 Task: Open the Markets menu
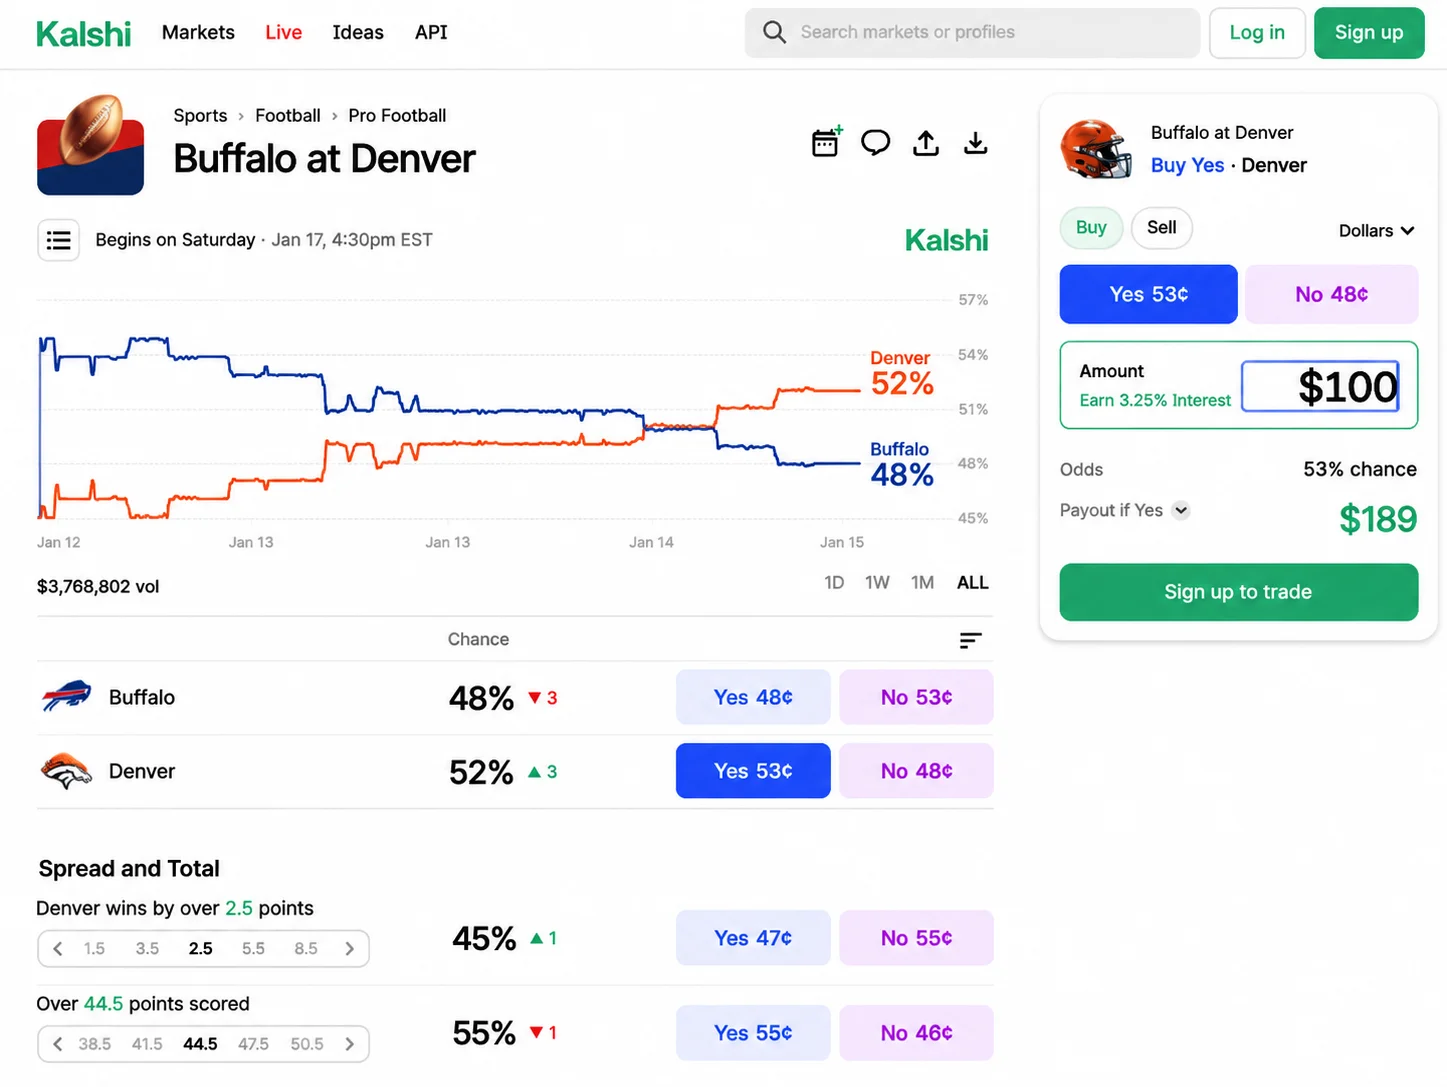point(198,32)
